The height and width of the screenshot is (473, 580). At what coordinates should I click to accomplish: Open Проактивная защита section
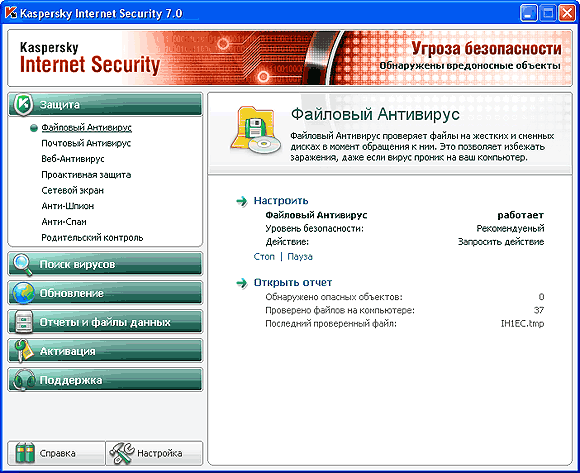pyautogui.click(x=86, y=175)
